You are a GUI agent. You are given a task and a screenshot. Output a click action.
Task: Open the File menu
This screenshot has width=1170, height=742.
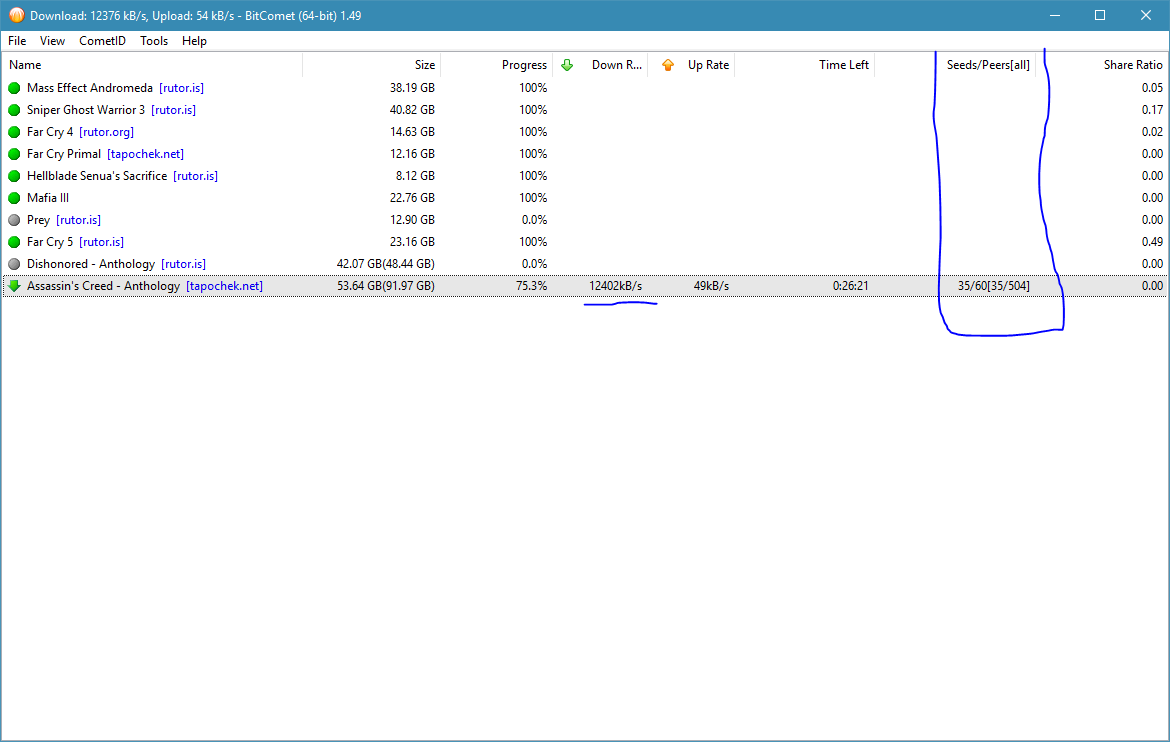coord(17,41)
